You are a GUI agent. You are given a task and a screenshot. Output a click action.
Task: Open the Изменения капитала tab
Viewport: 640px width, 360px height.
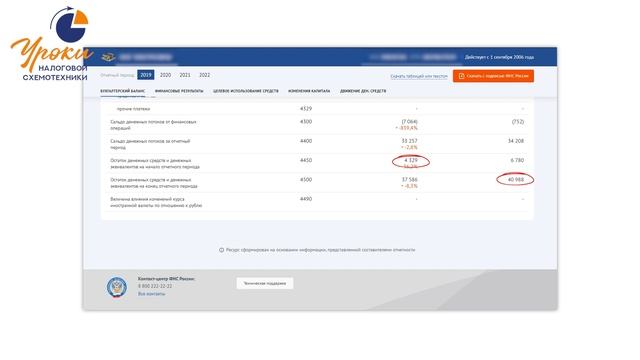(309, 91)
